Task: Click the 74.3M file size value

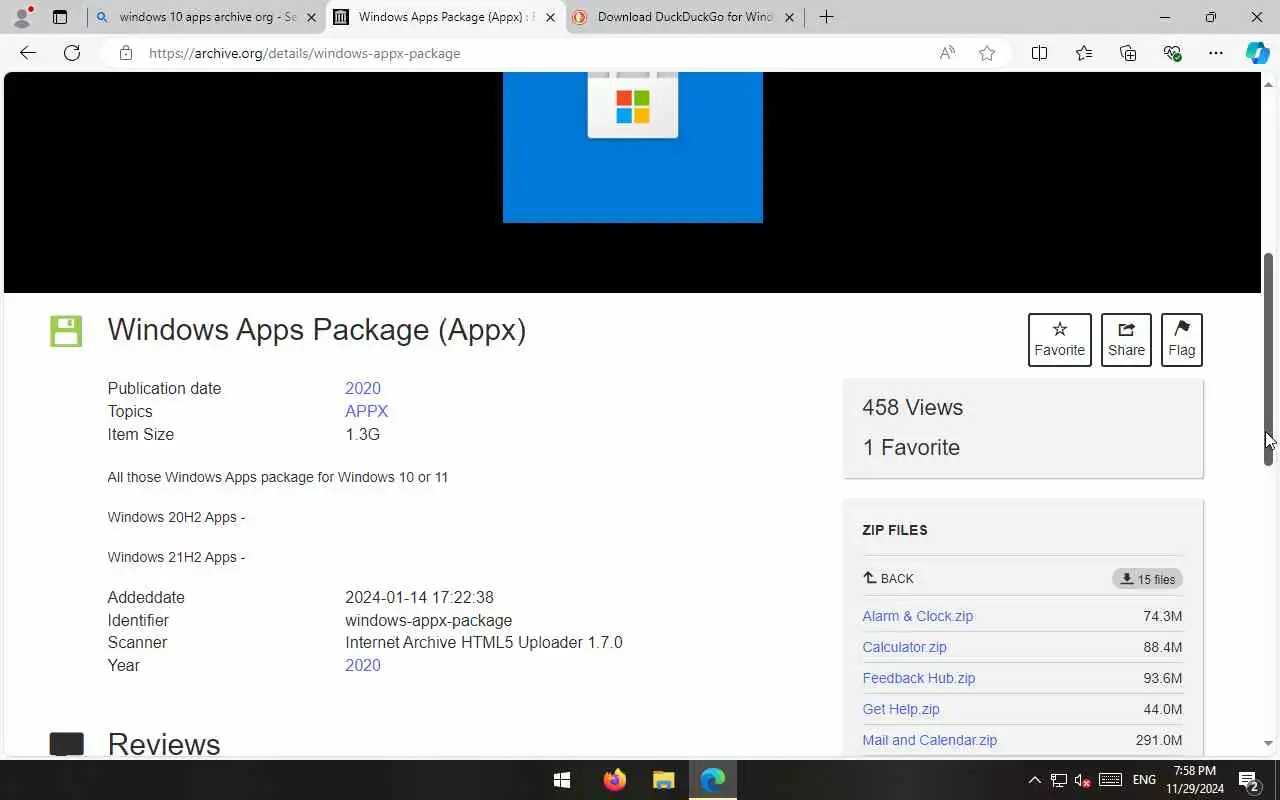Action: coord(1163,616)
